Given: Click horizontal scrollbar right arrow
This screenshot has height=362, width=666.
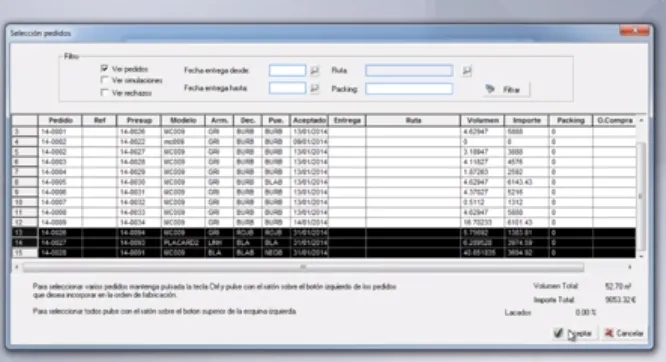Looking at the screenshot, I should [x=630, y=267].
